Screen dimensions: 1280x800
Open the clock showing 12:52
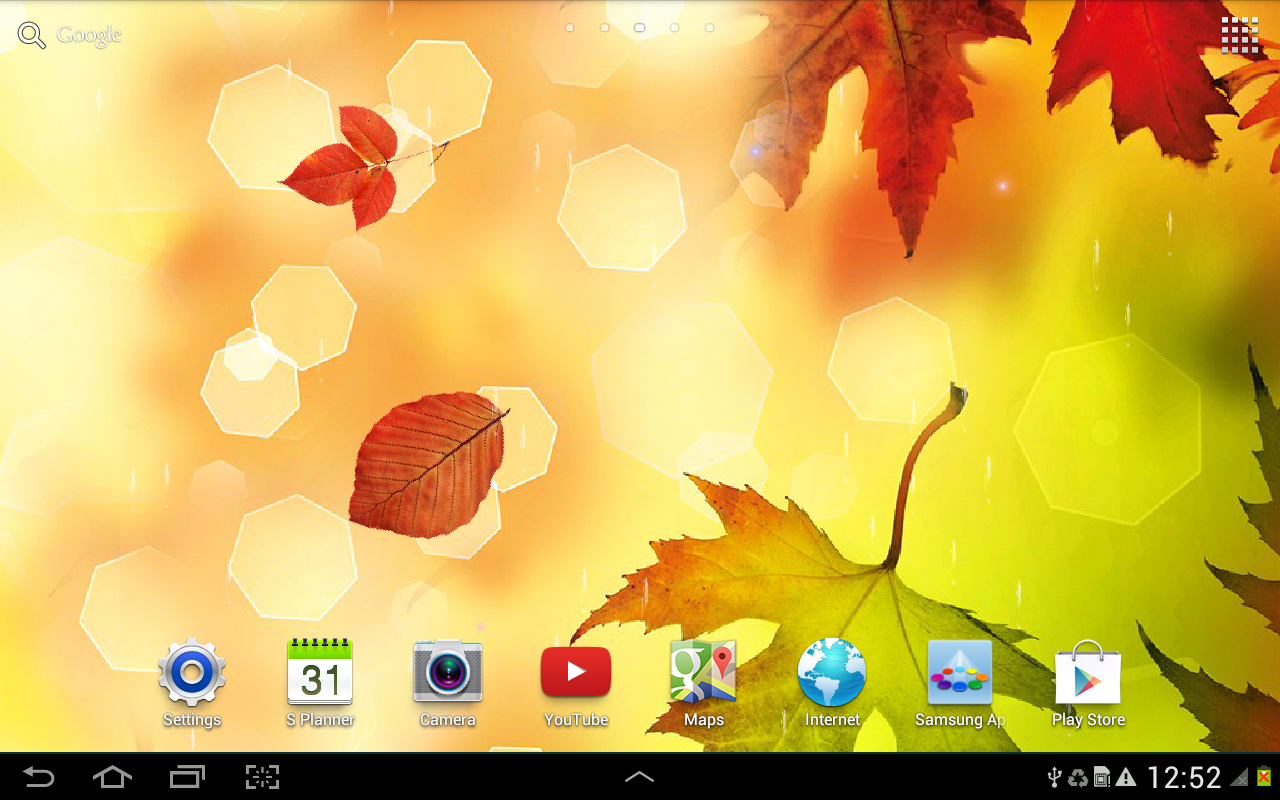1184,777
